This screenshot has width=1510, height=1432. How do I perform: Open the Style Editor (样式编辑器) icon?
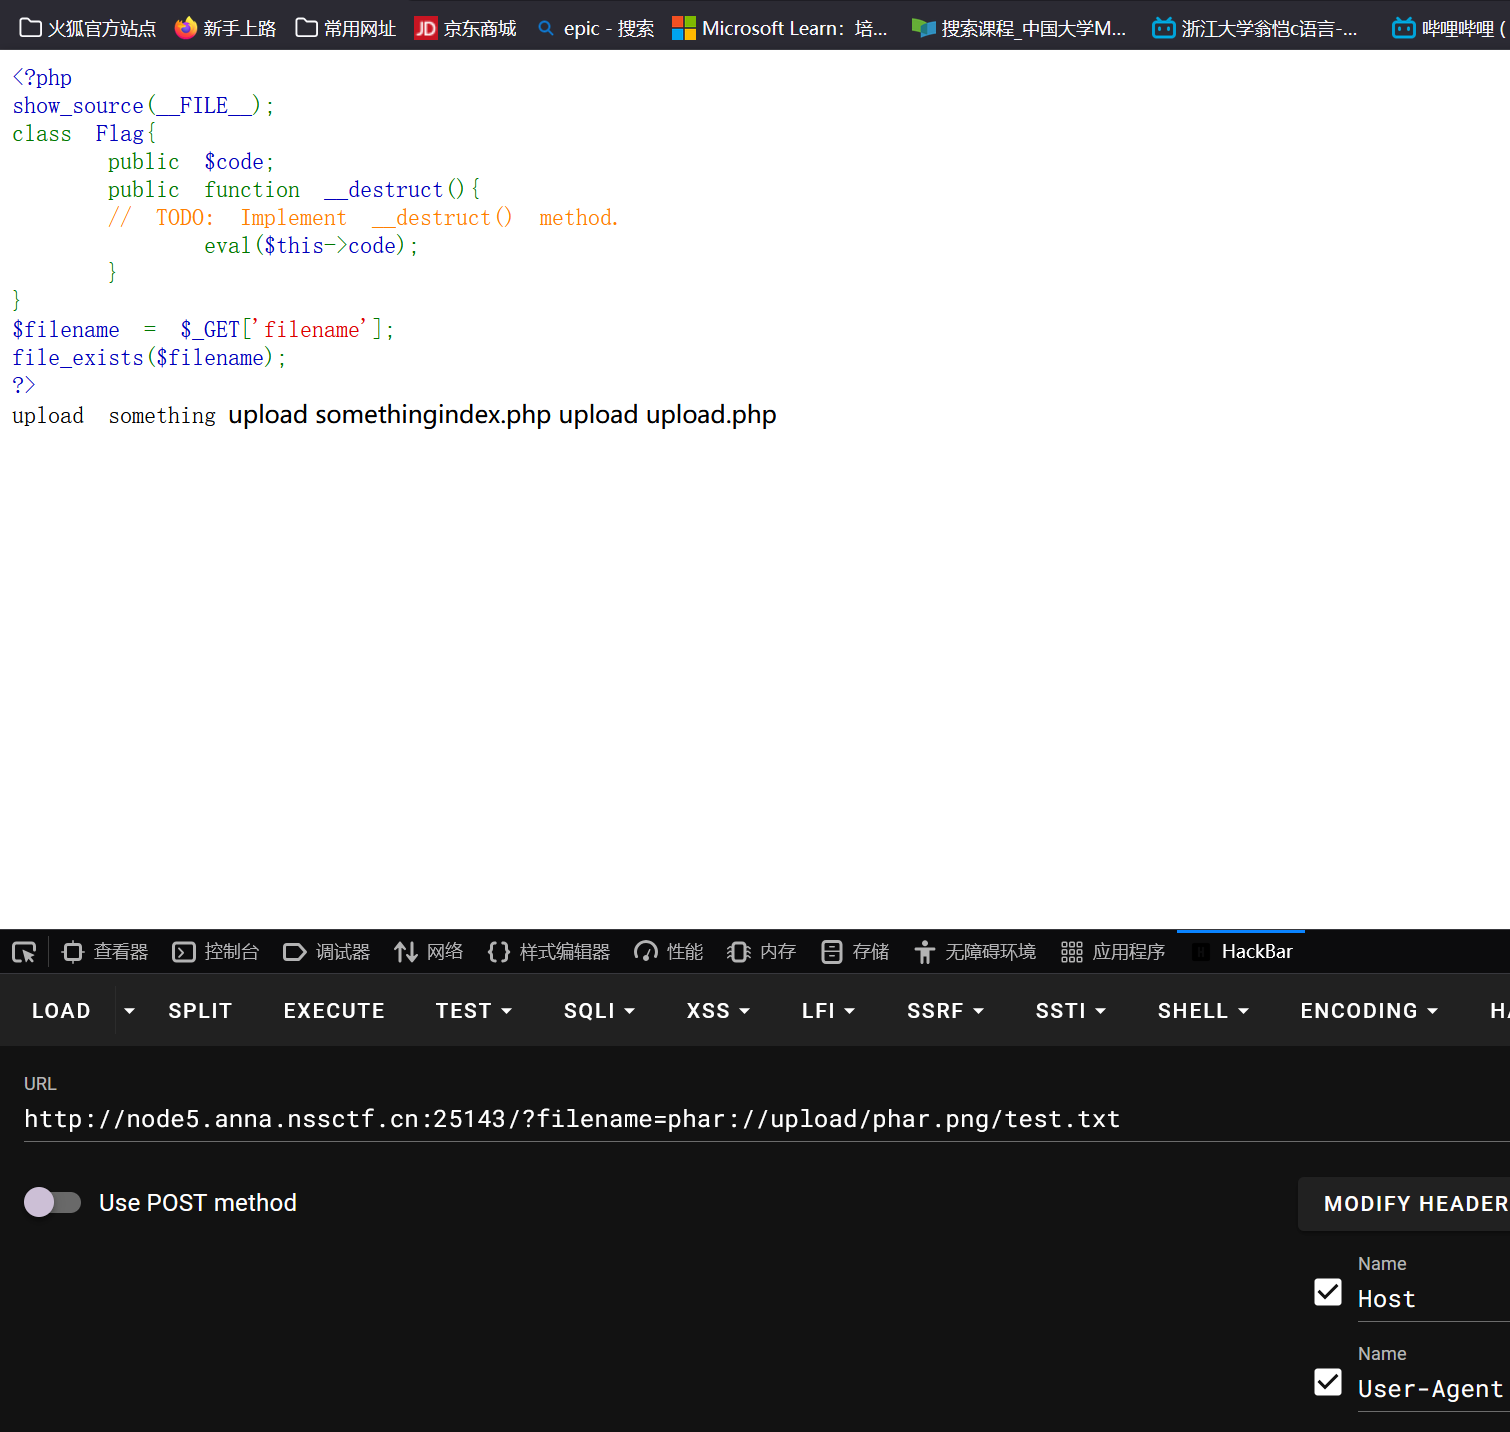[x=499, y=952]
